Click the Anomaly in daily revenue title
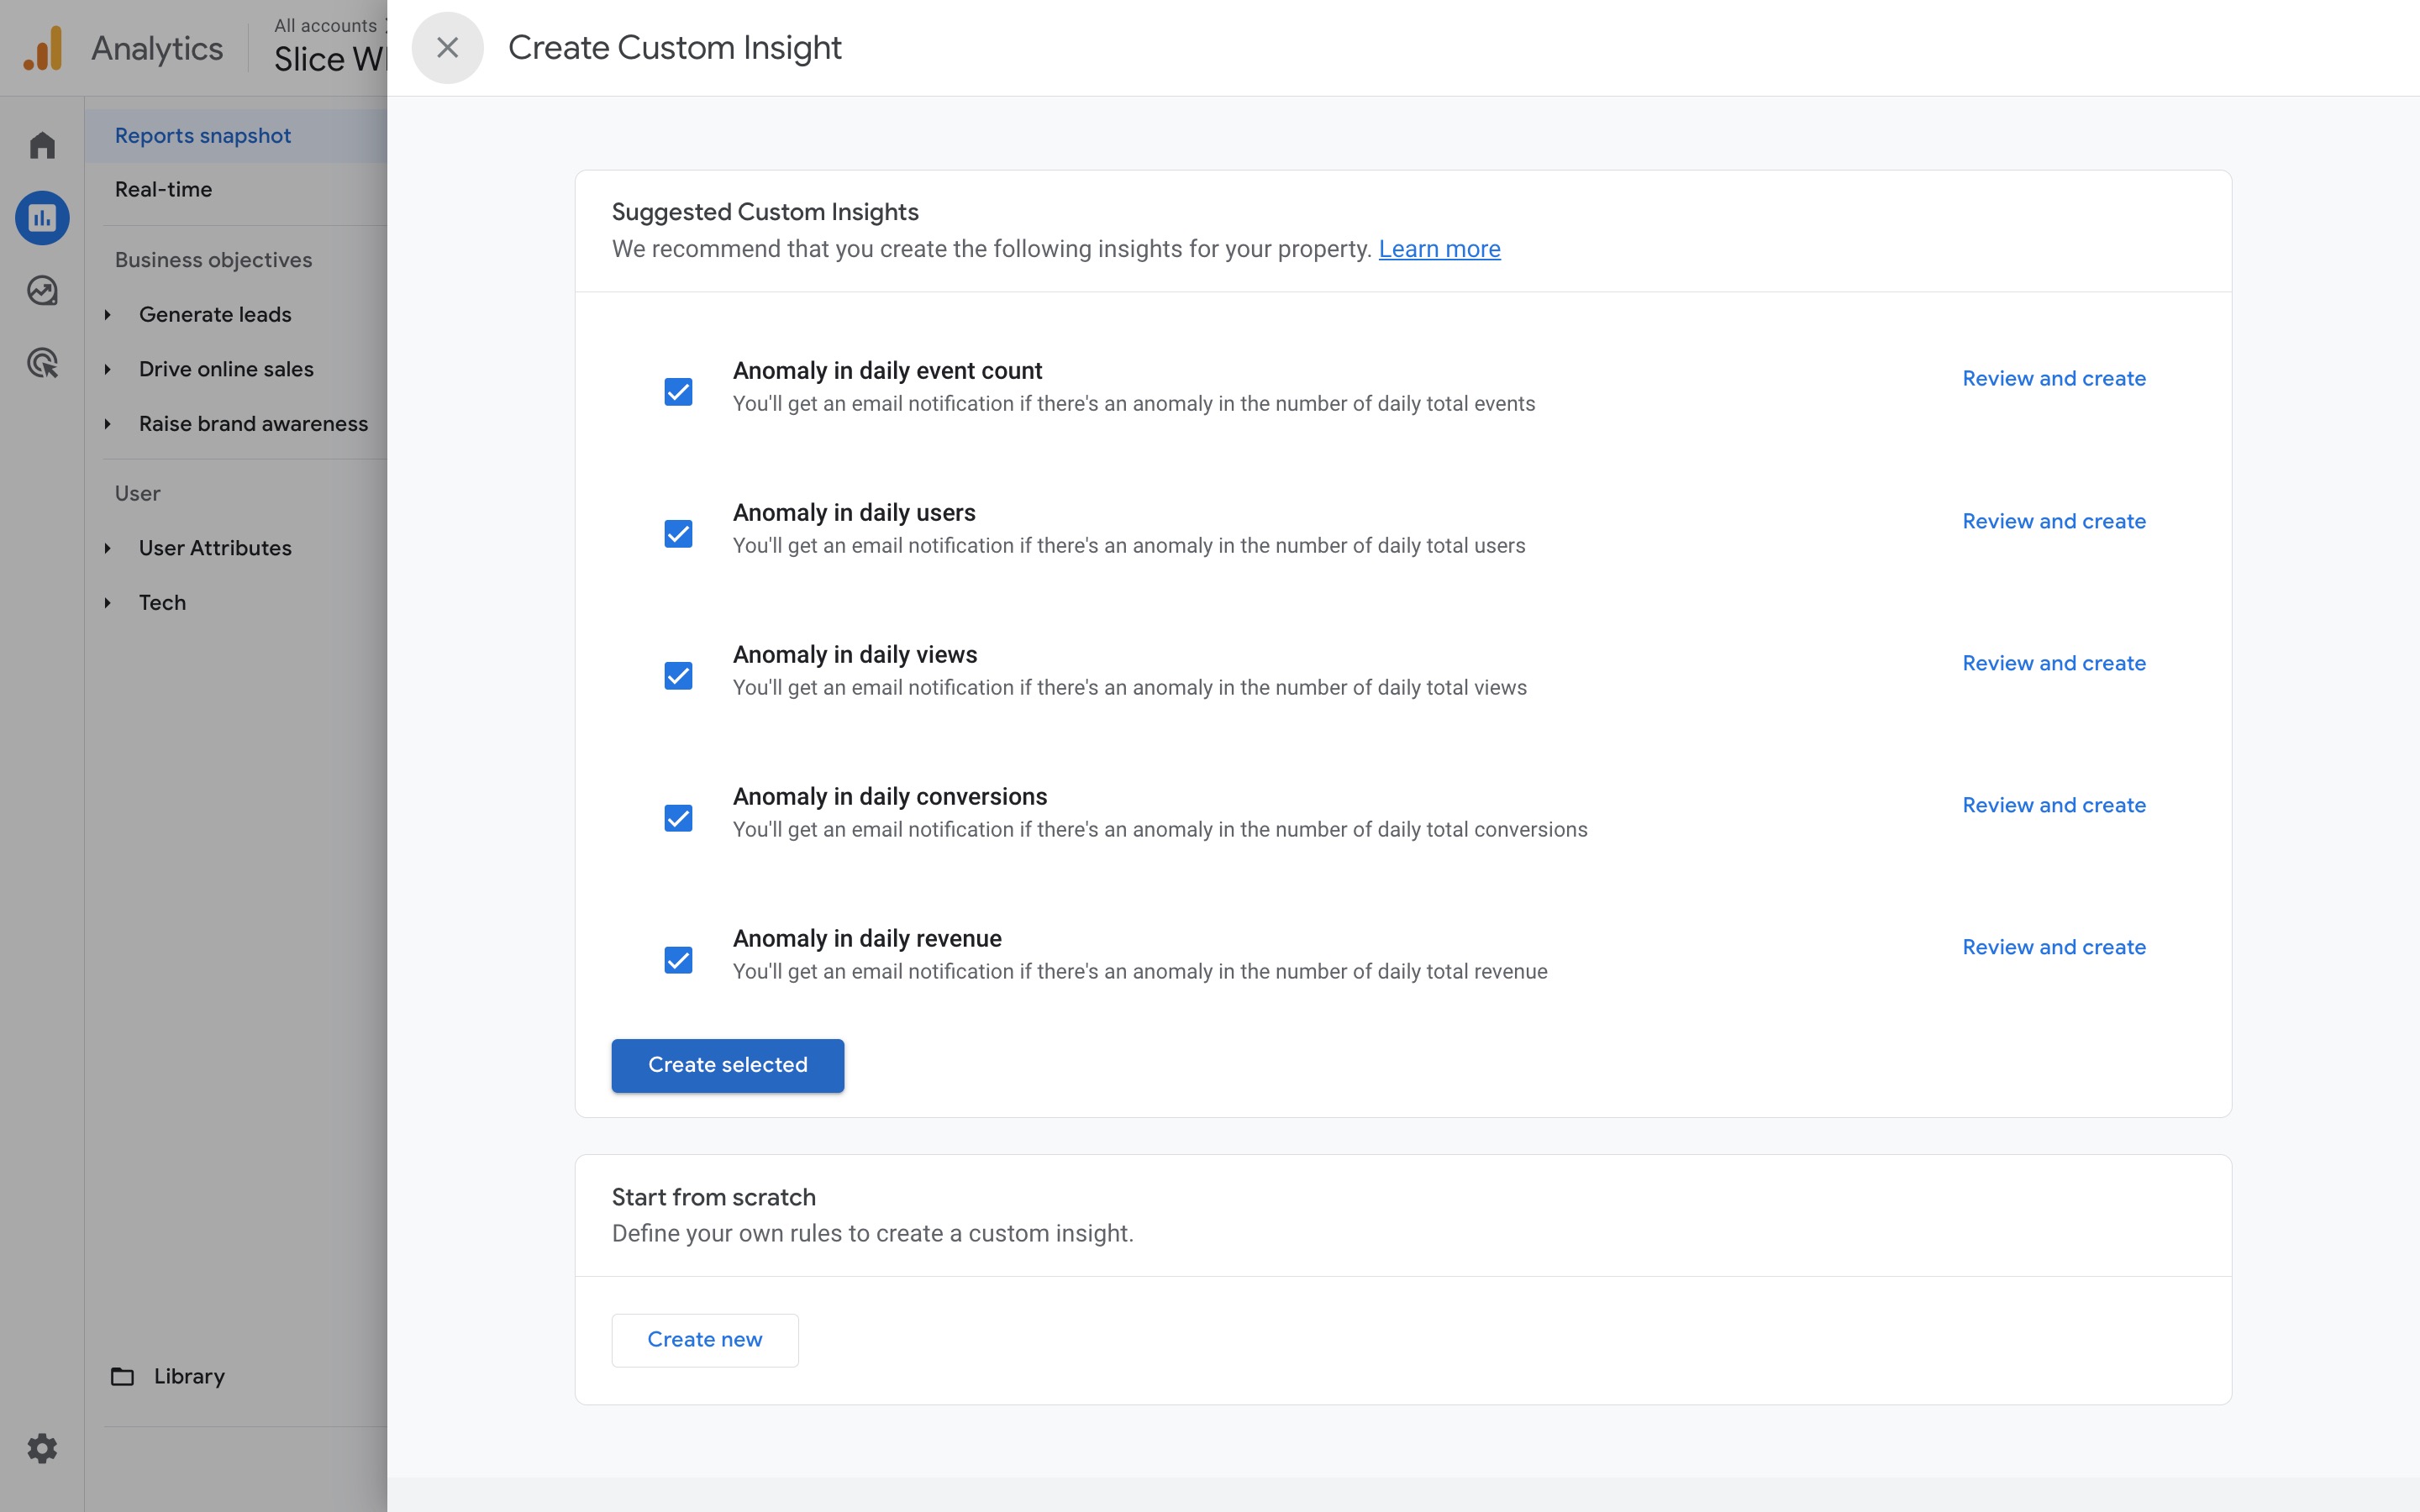The height and width of the screenshot is (1512, 2420). pos(867,938)
